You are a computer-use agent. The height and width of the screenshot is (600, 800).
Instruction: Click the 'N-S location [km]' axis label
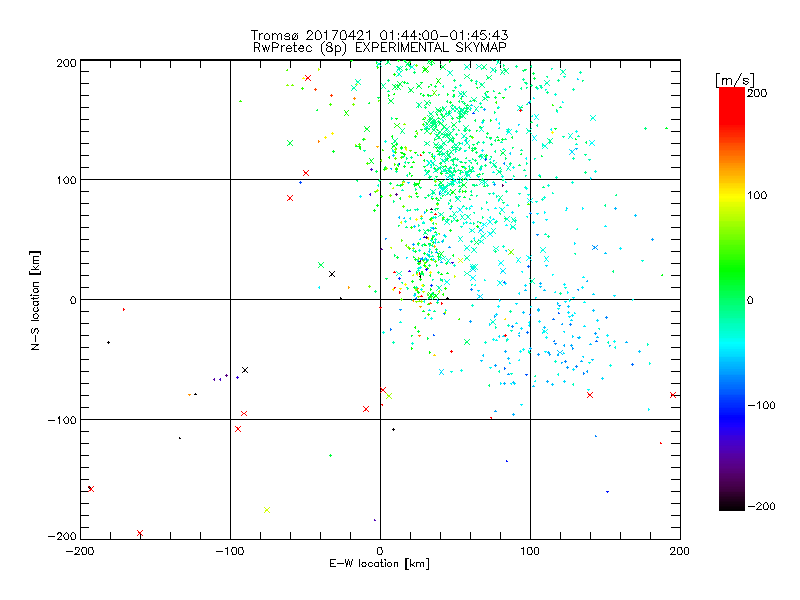point(35,300)
